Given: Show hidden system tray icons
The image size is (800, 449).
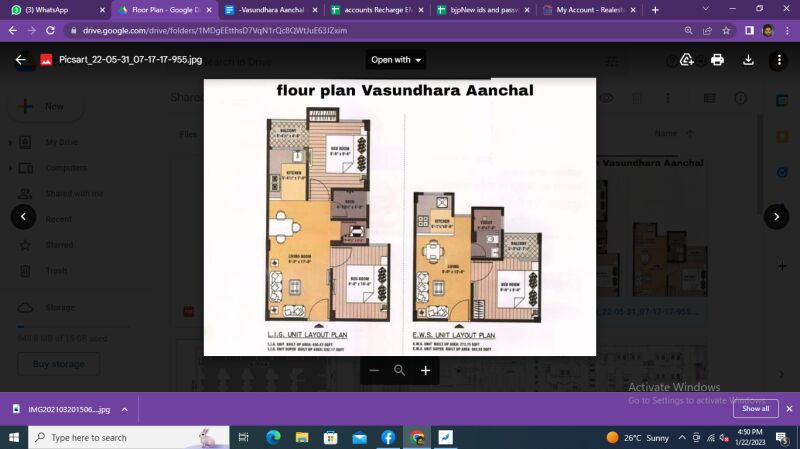Looking at the screenshot, I should click(x=682, y=437).
